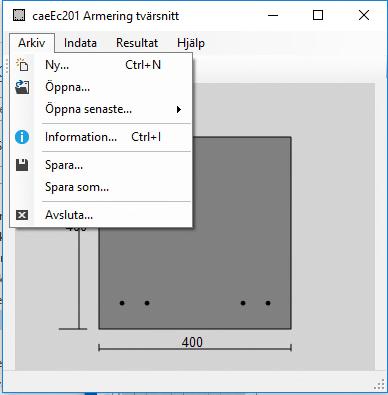Screen dimensions: 388x395
Task: Maximize the caeEc201 window
Action: point(318,15)
